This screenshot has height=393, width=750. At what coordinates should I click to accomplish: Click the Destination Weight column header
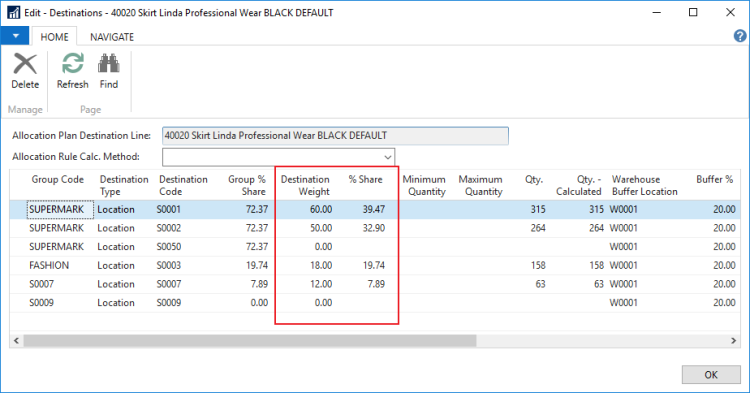pyautogui.click(x=305, y=186)
